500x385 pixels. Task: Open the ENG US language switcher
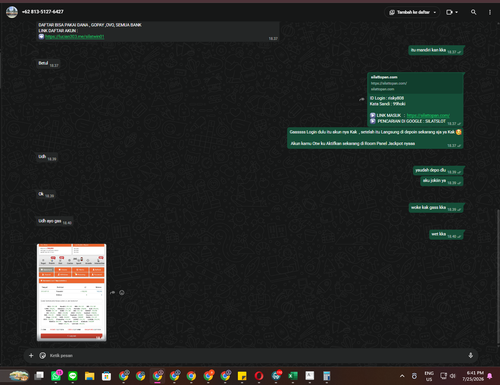(429, 376)
